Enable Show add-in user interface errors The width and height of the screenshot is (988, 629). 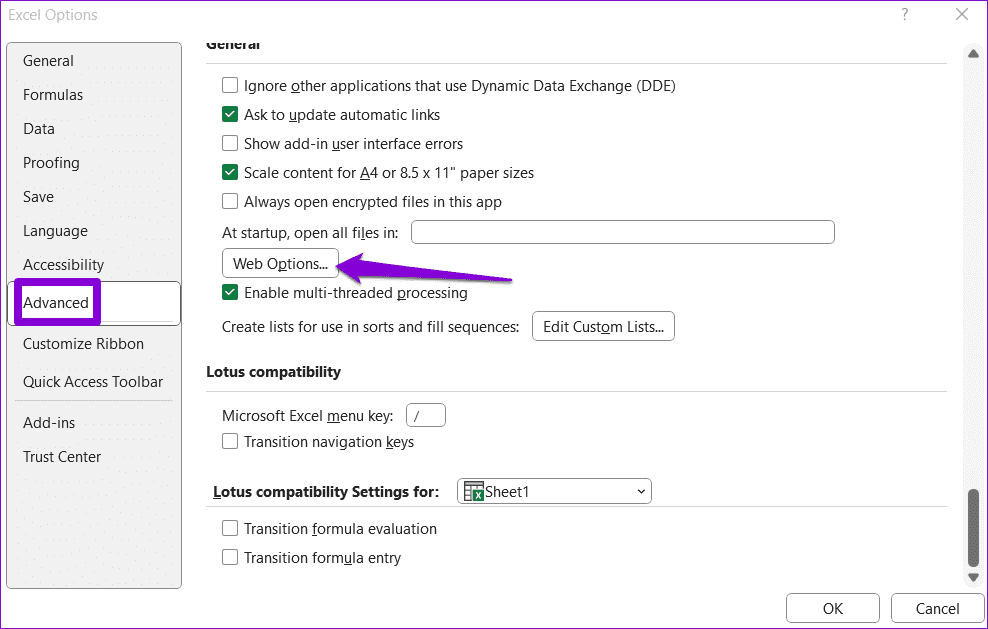coord(230,143)
